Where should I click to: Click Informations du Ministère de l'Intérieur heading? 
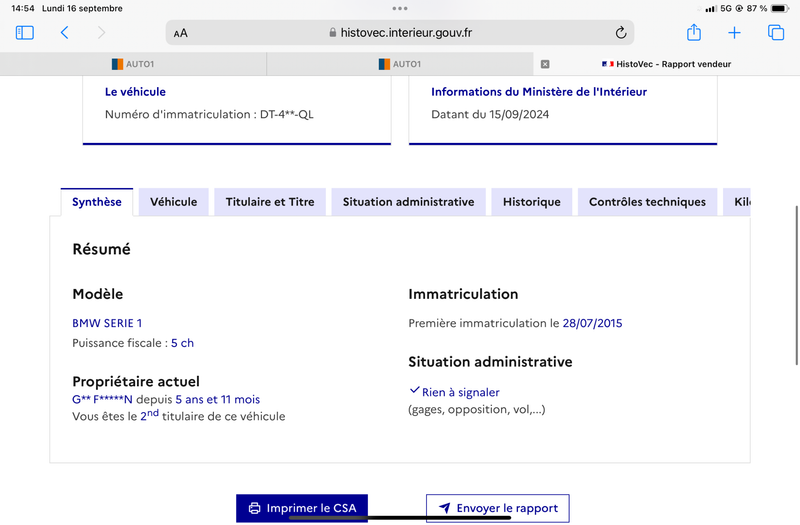[539, 92]
